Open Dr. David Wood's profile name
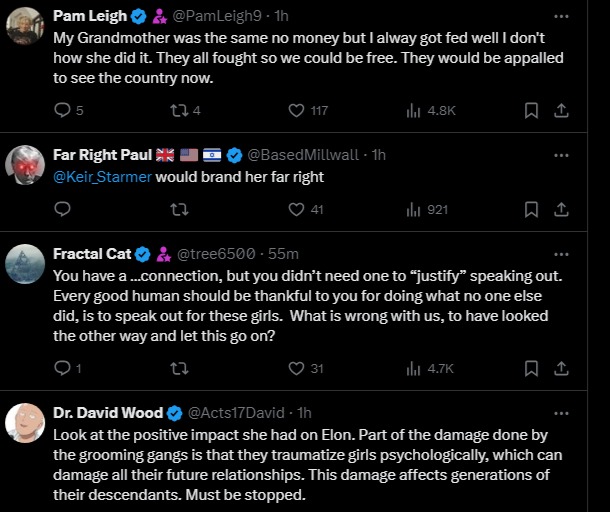Image resolution: width=610 pixels, height=512 pixels. 106,412
